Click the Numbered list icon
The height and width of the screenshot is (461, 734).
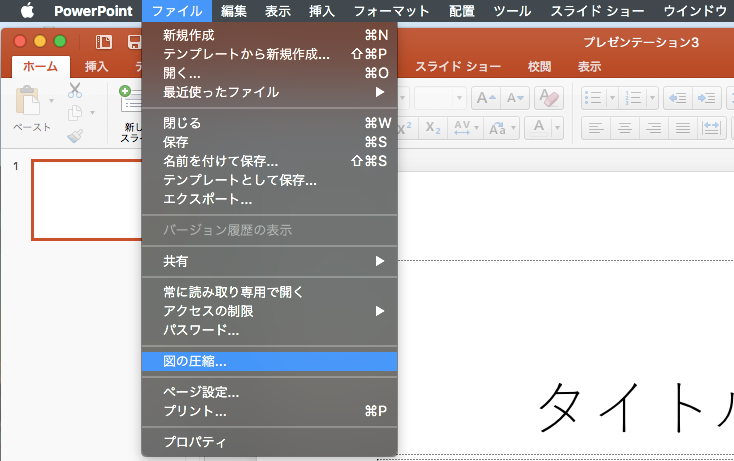(x=633, y=98)
